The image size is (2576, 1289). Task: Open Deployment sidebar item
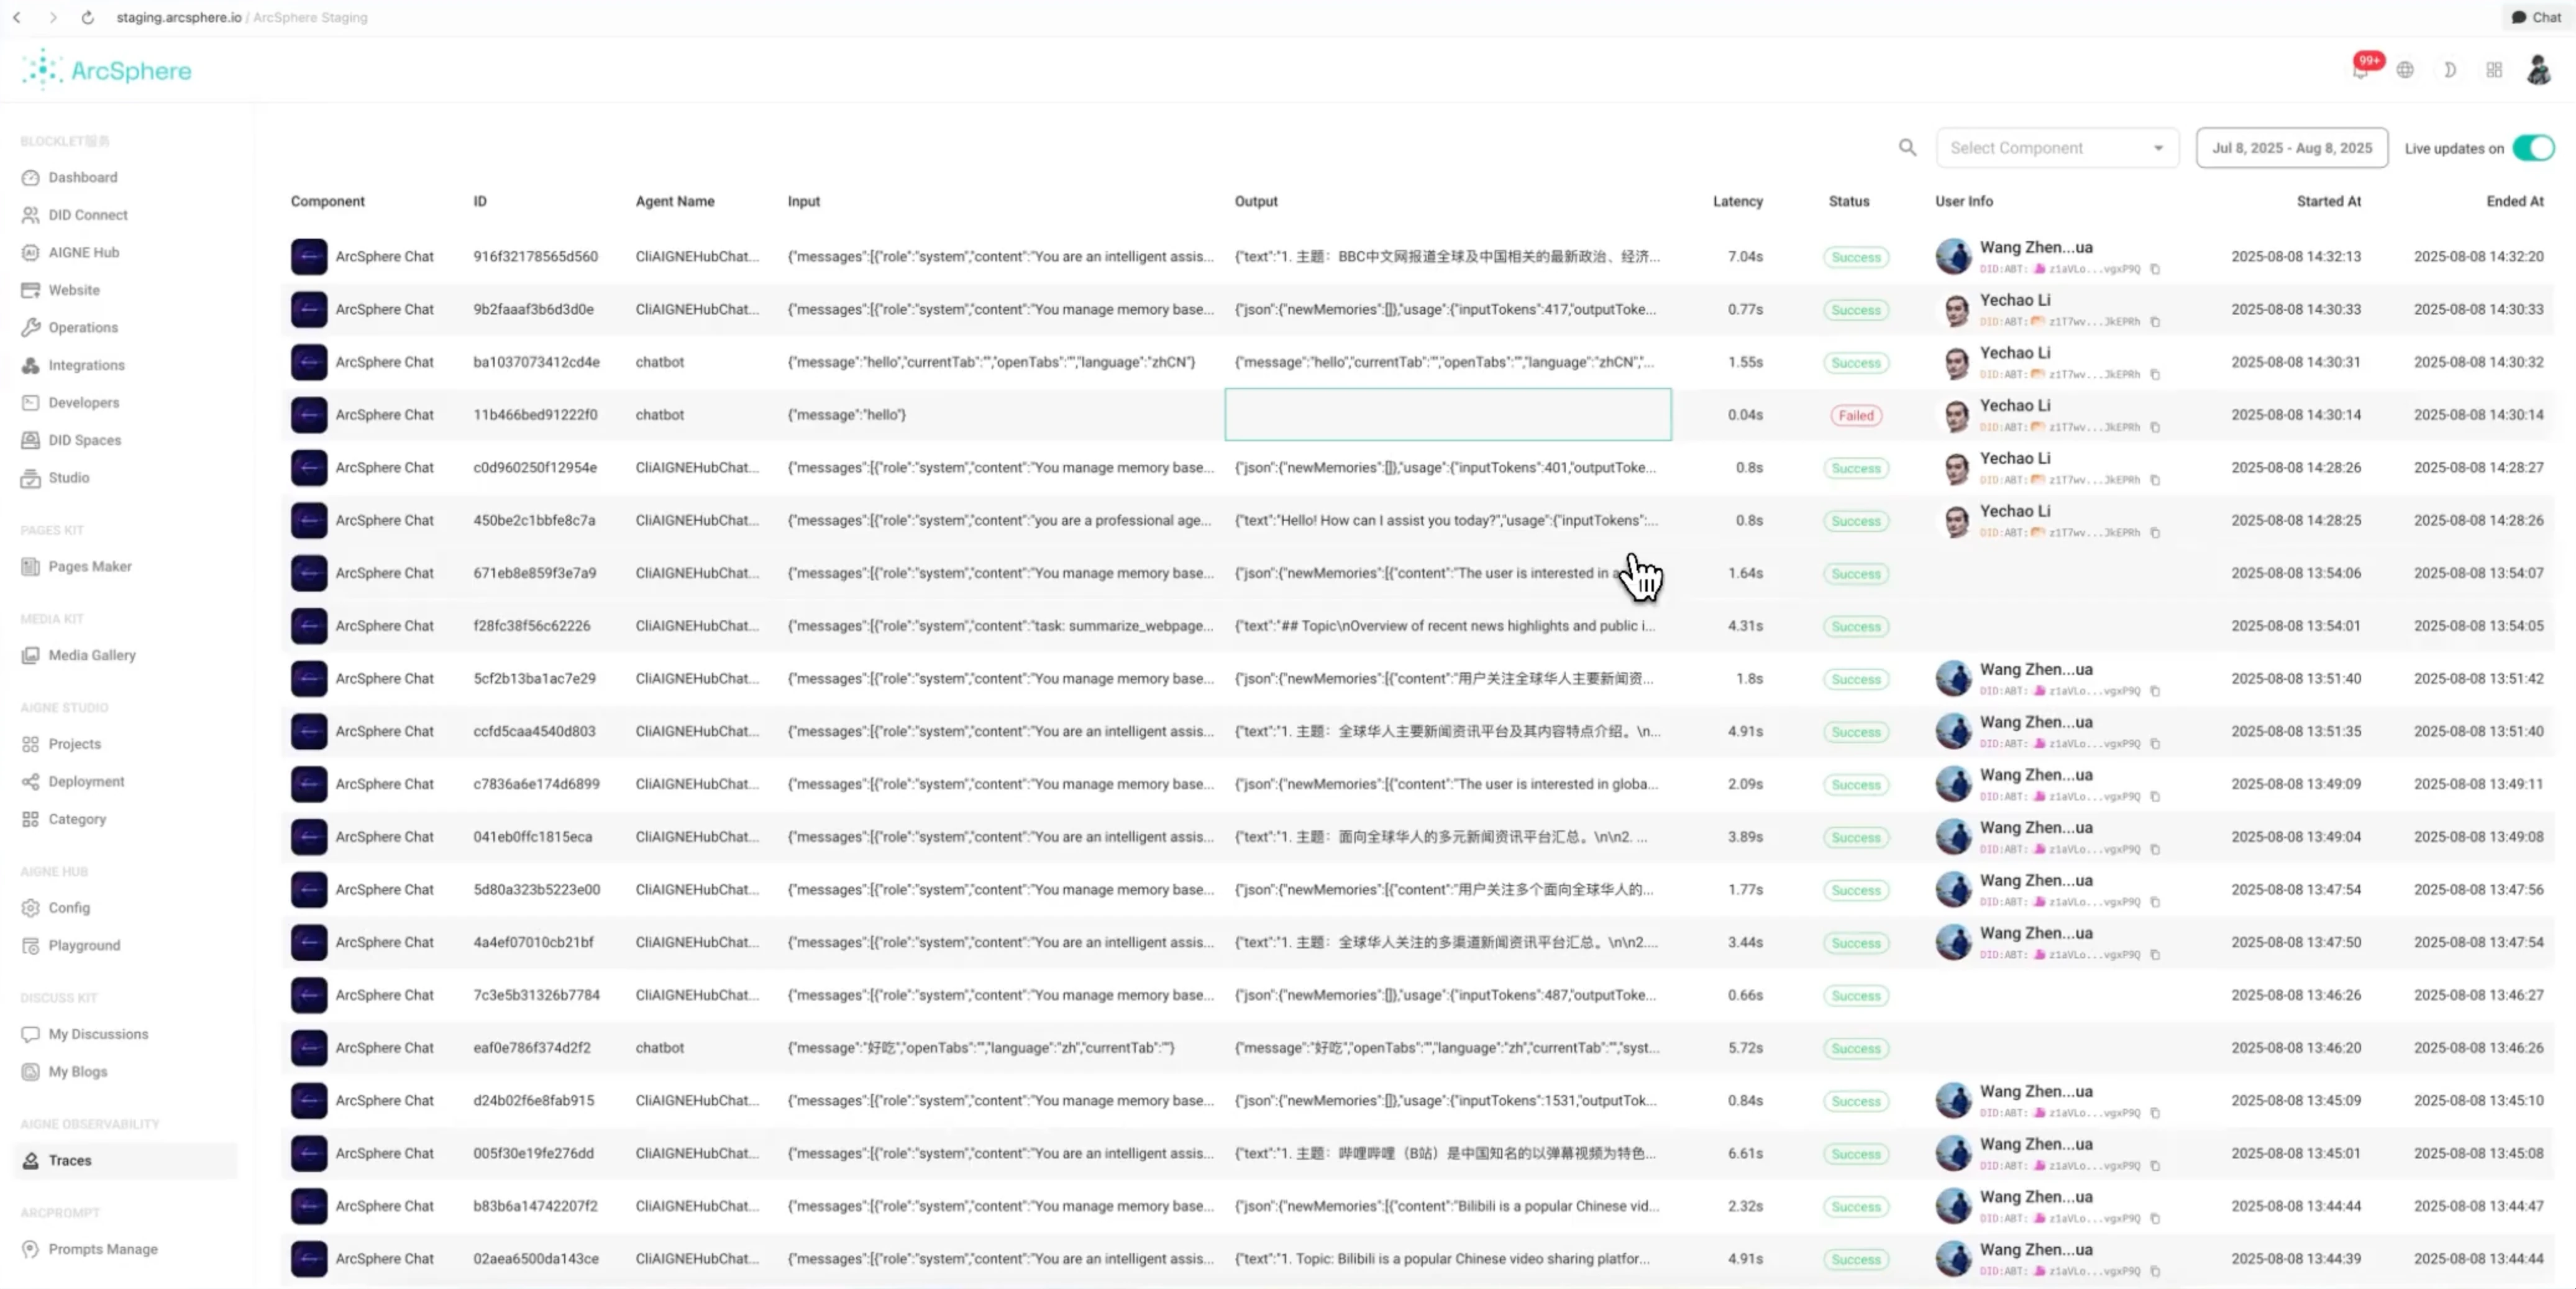[x=86, y=781]
